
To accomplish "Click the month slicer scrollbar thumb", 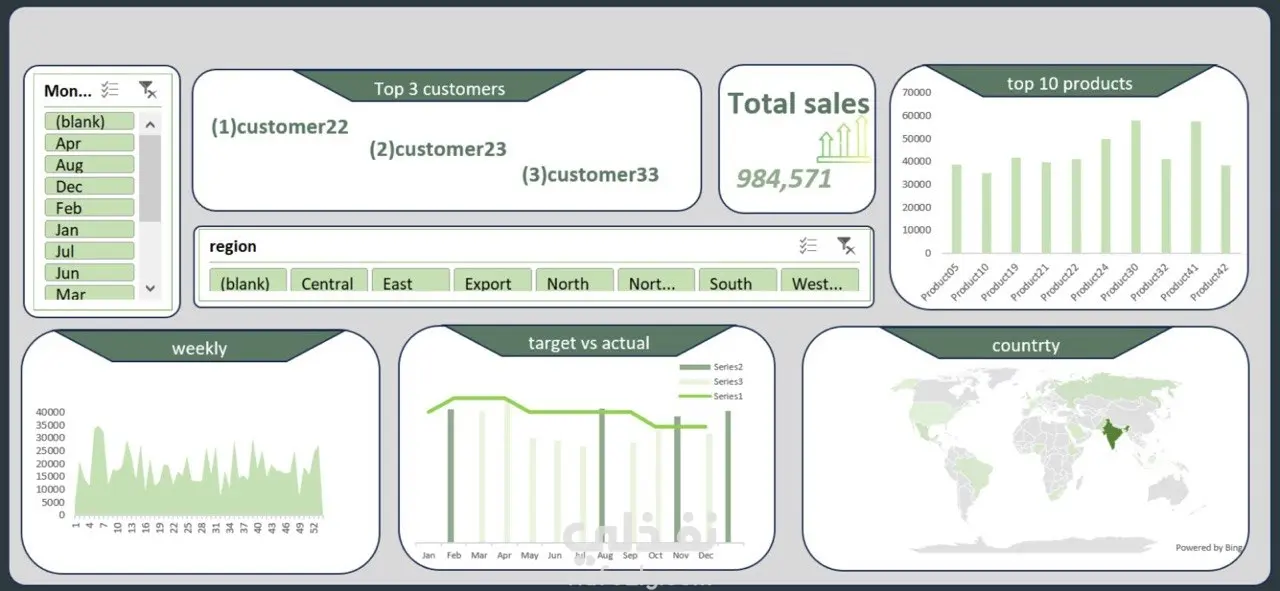I will tap(150, 178).
